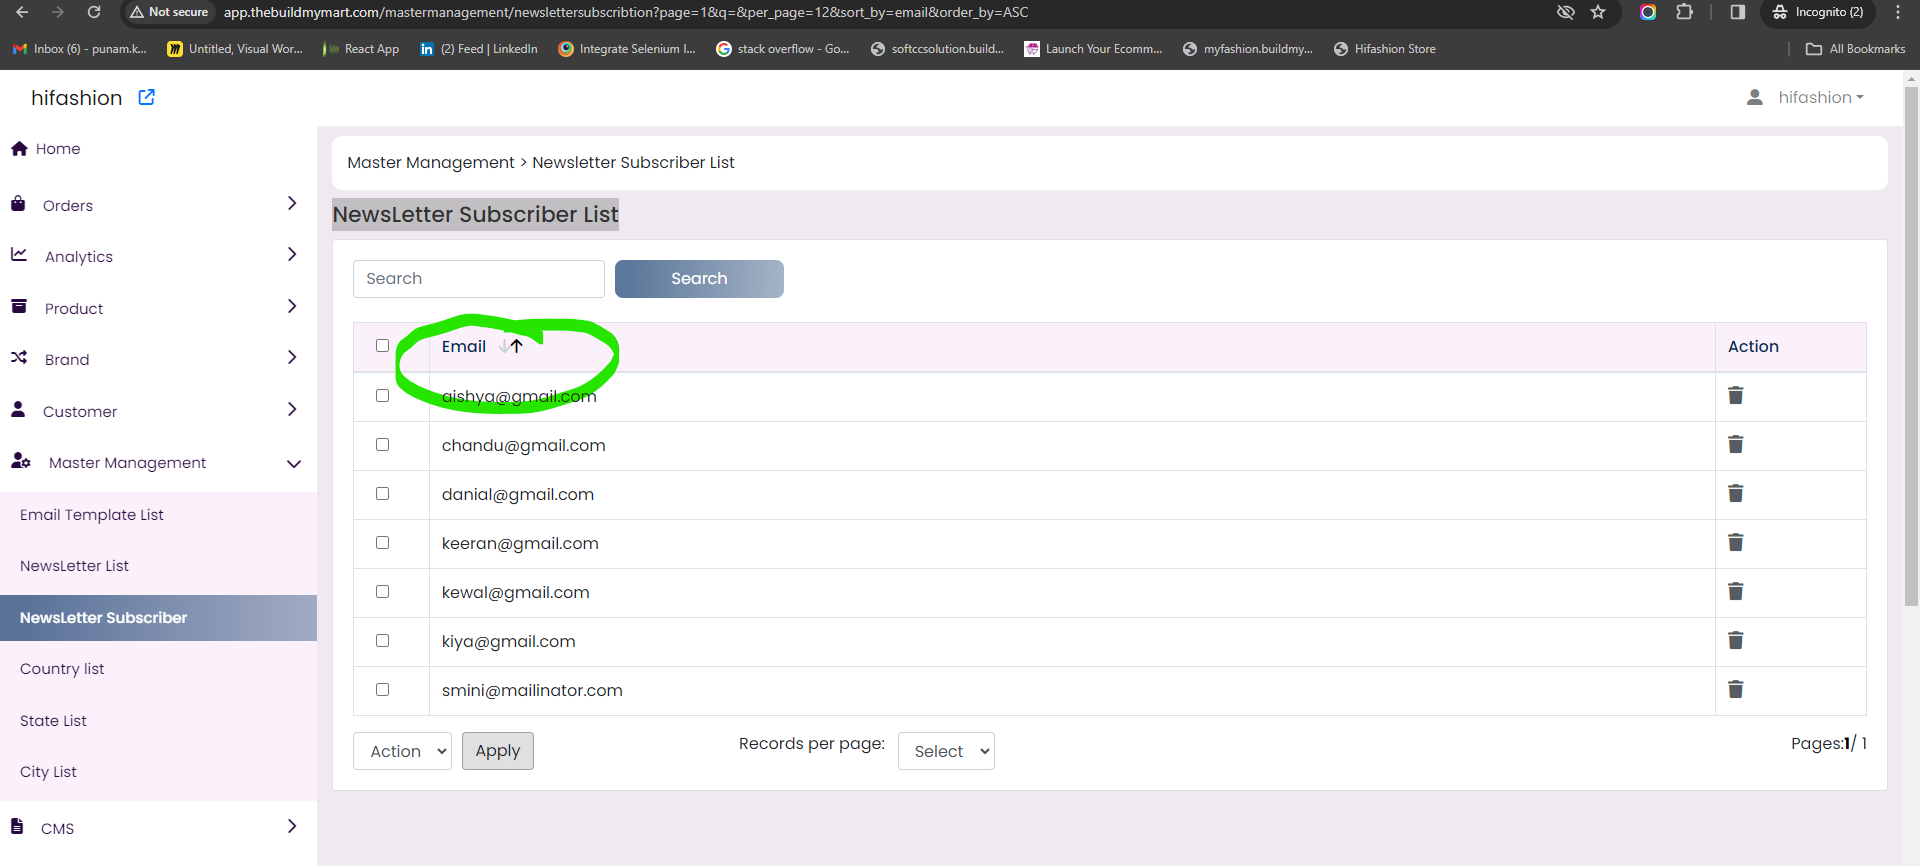Screen dimensions: 1920x866
Task: Click the Search text input field
Action: tap(479, 279)
